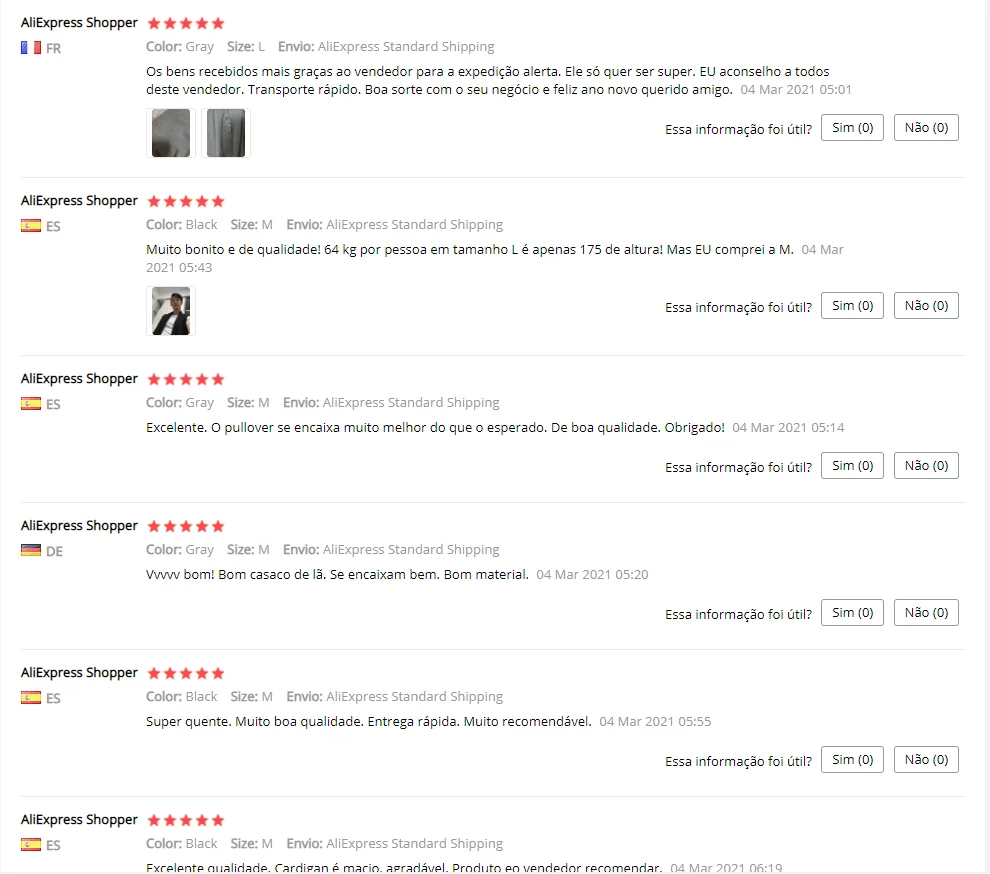
Task: Click the Spanish flag on the Super quente review
Action: [x=31, y=698]
